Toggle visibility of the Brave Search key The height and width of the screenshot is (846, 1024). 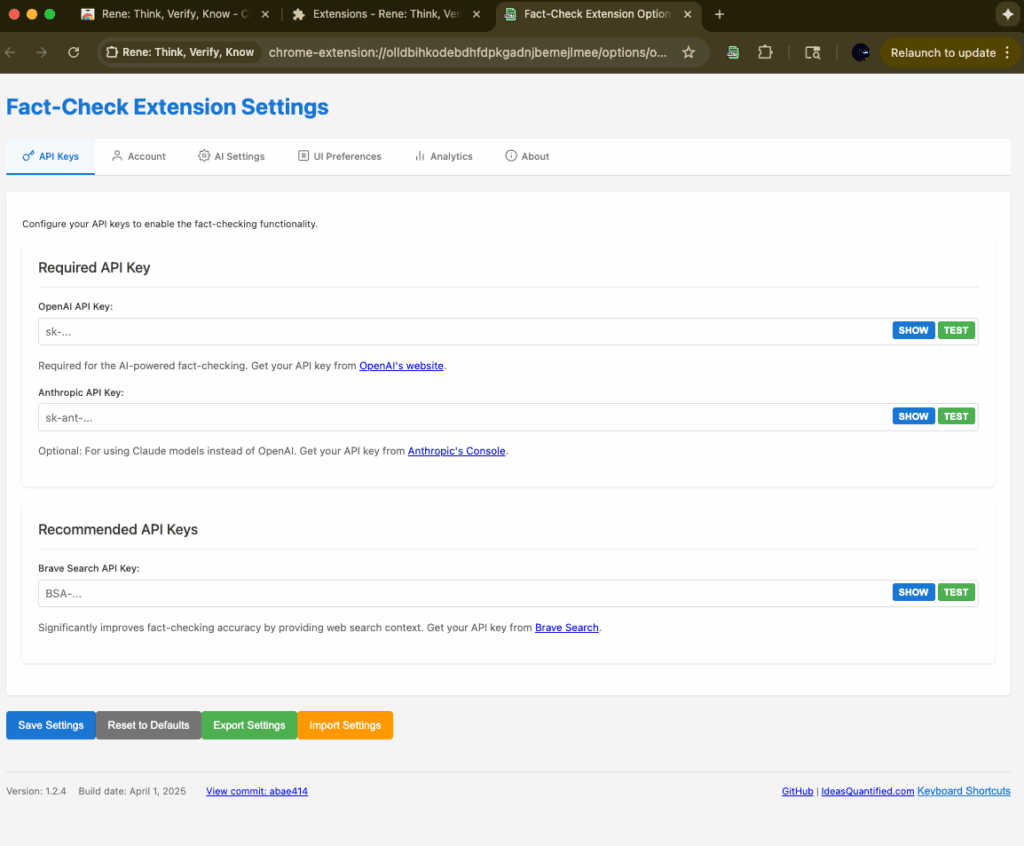pyautogui.click(x=913, y=592)
